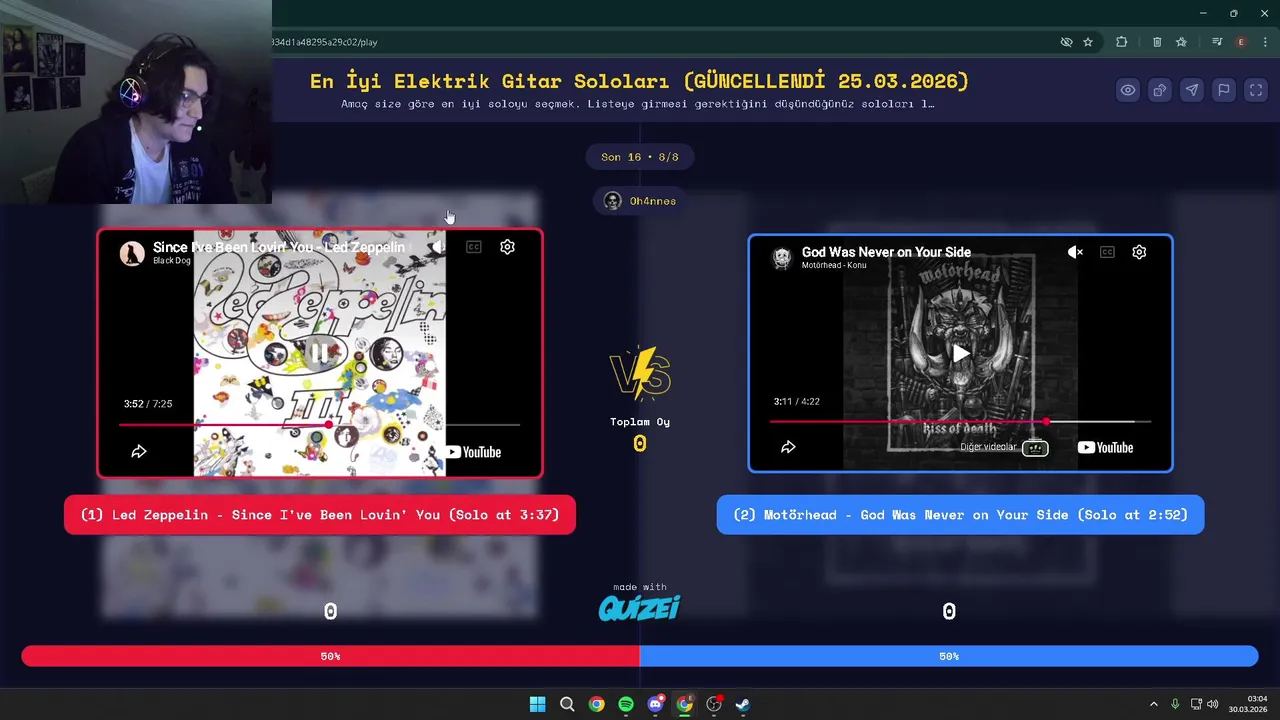The image size is (1280, 720).
Task: Toggle captions CC on Motörhead video
Action: click(1107, 252)
